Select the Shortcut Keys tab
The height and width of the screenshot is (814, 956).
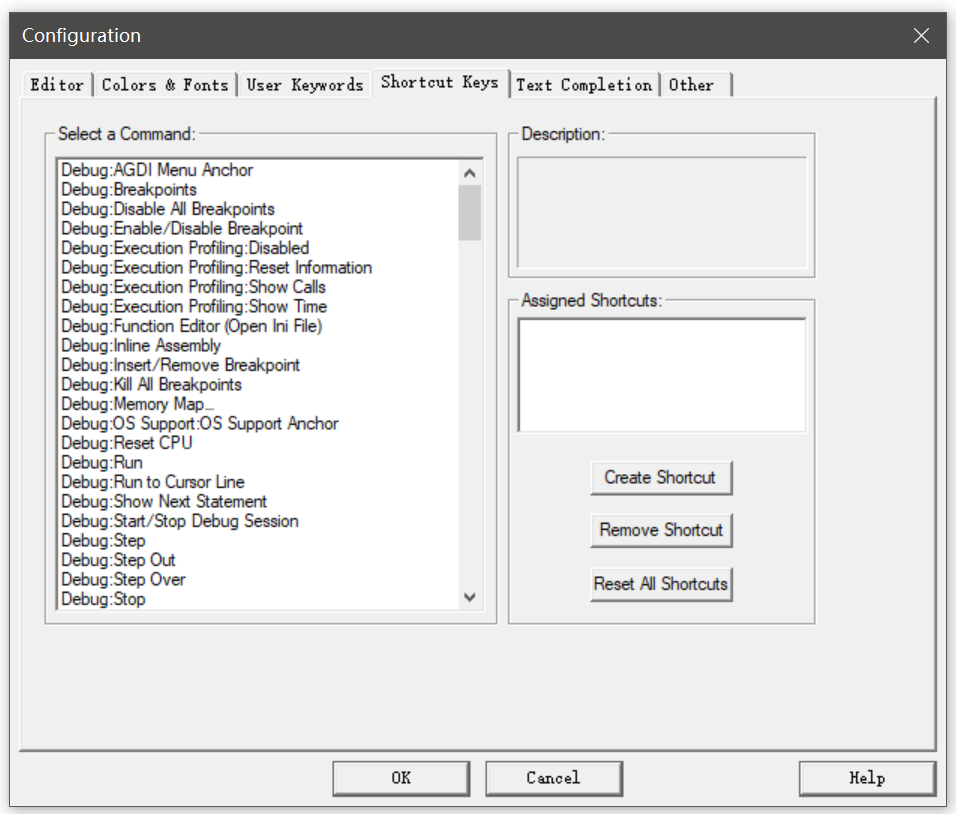[440, 82]
